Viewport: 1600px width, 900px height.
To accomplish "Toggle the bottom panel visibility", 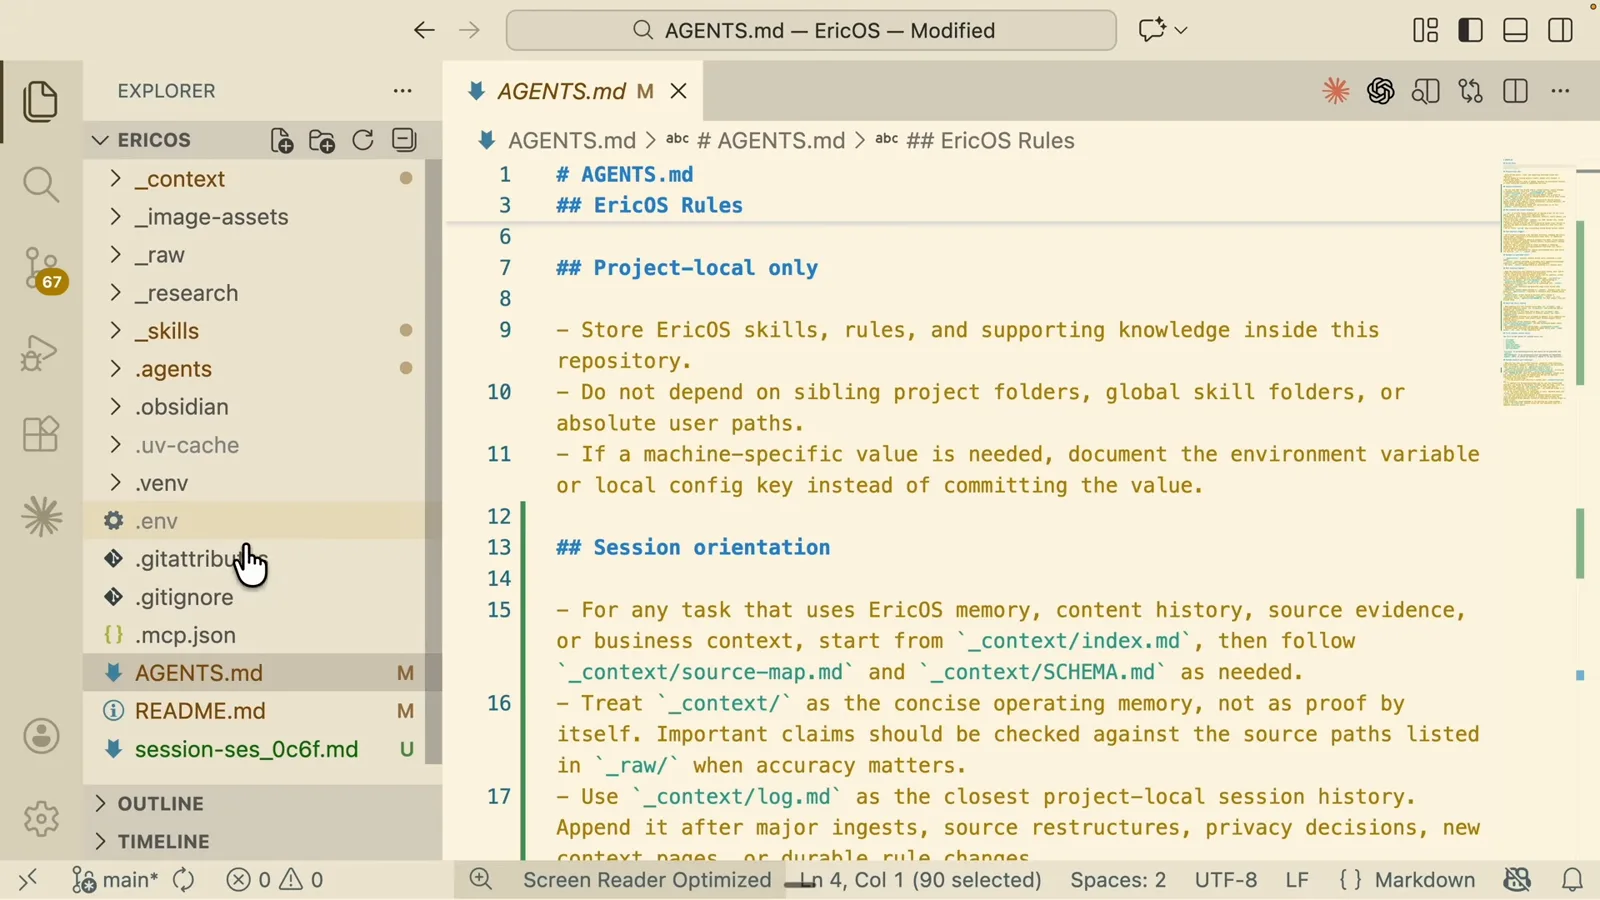I will (1516, 30).
